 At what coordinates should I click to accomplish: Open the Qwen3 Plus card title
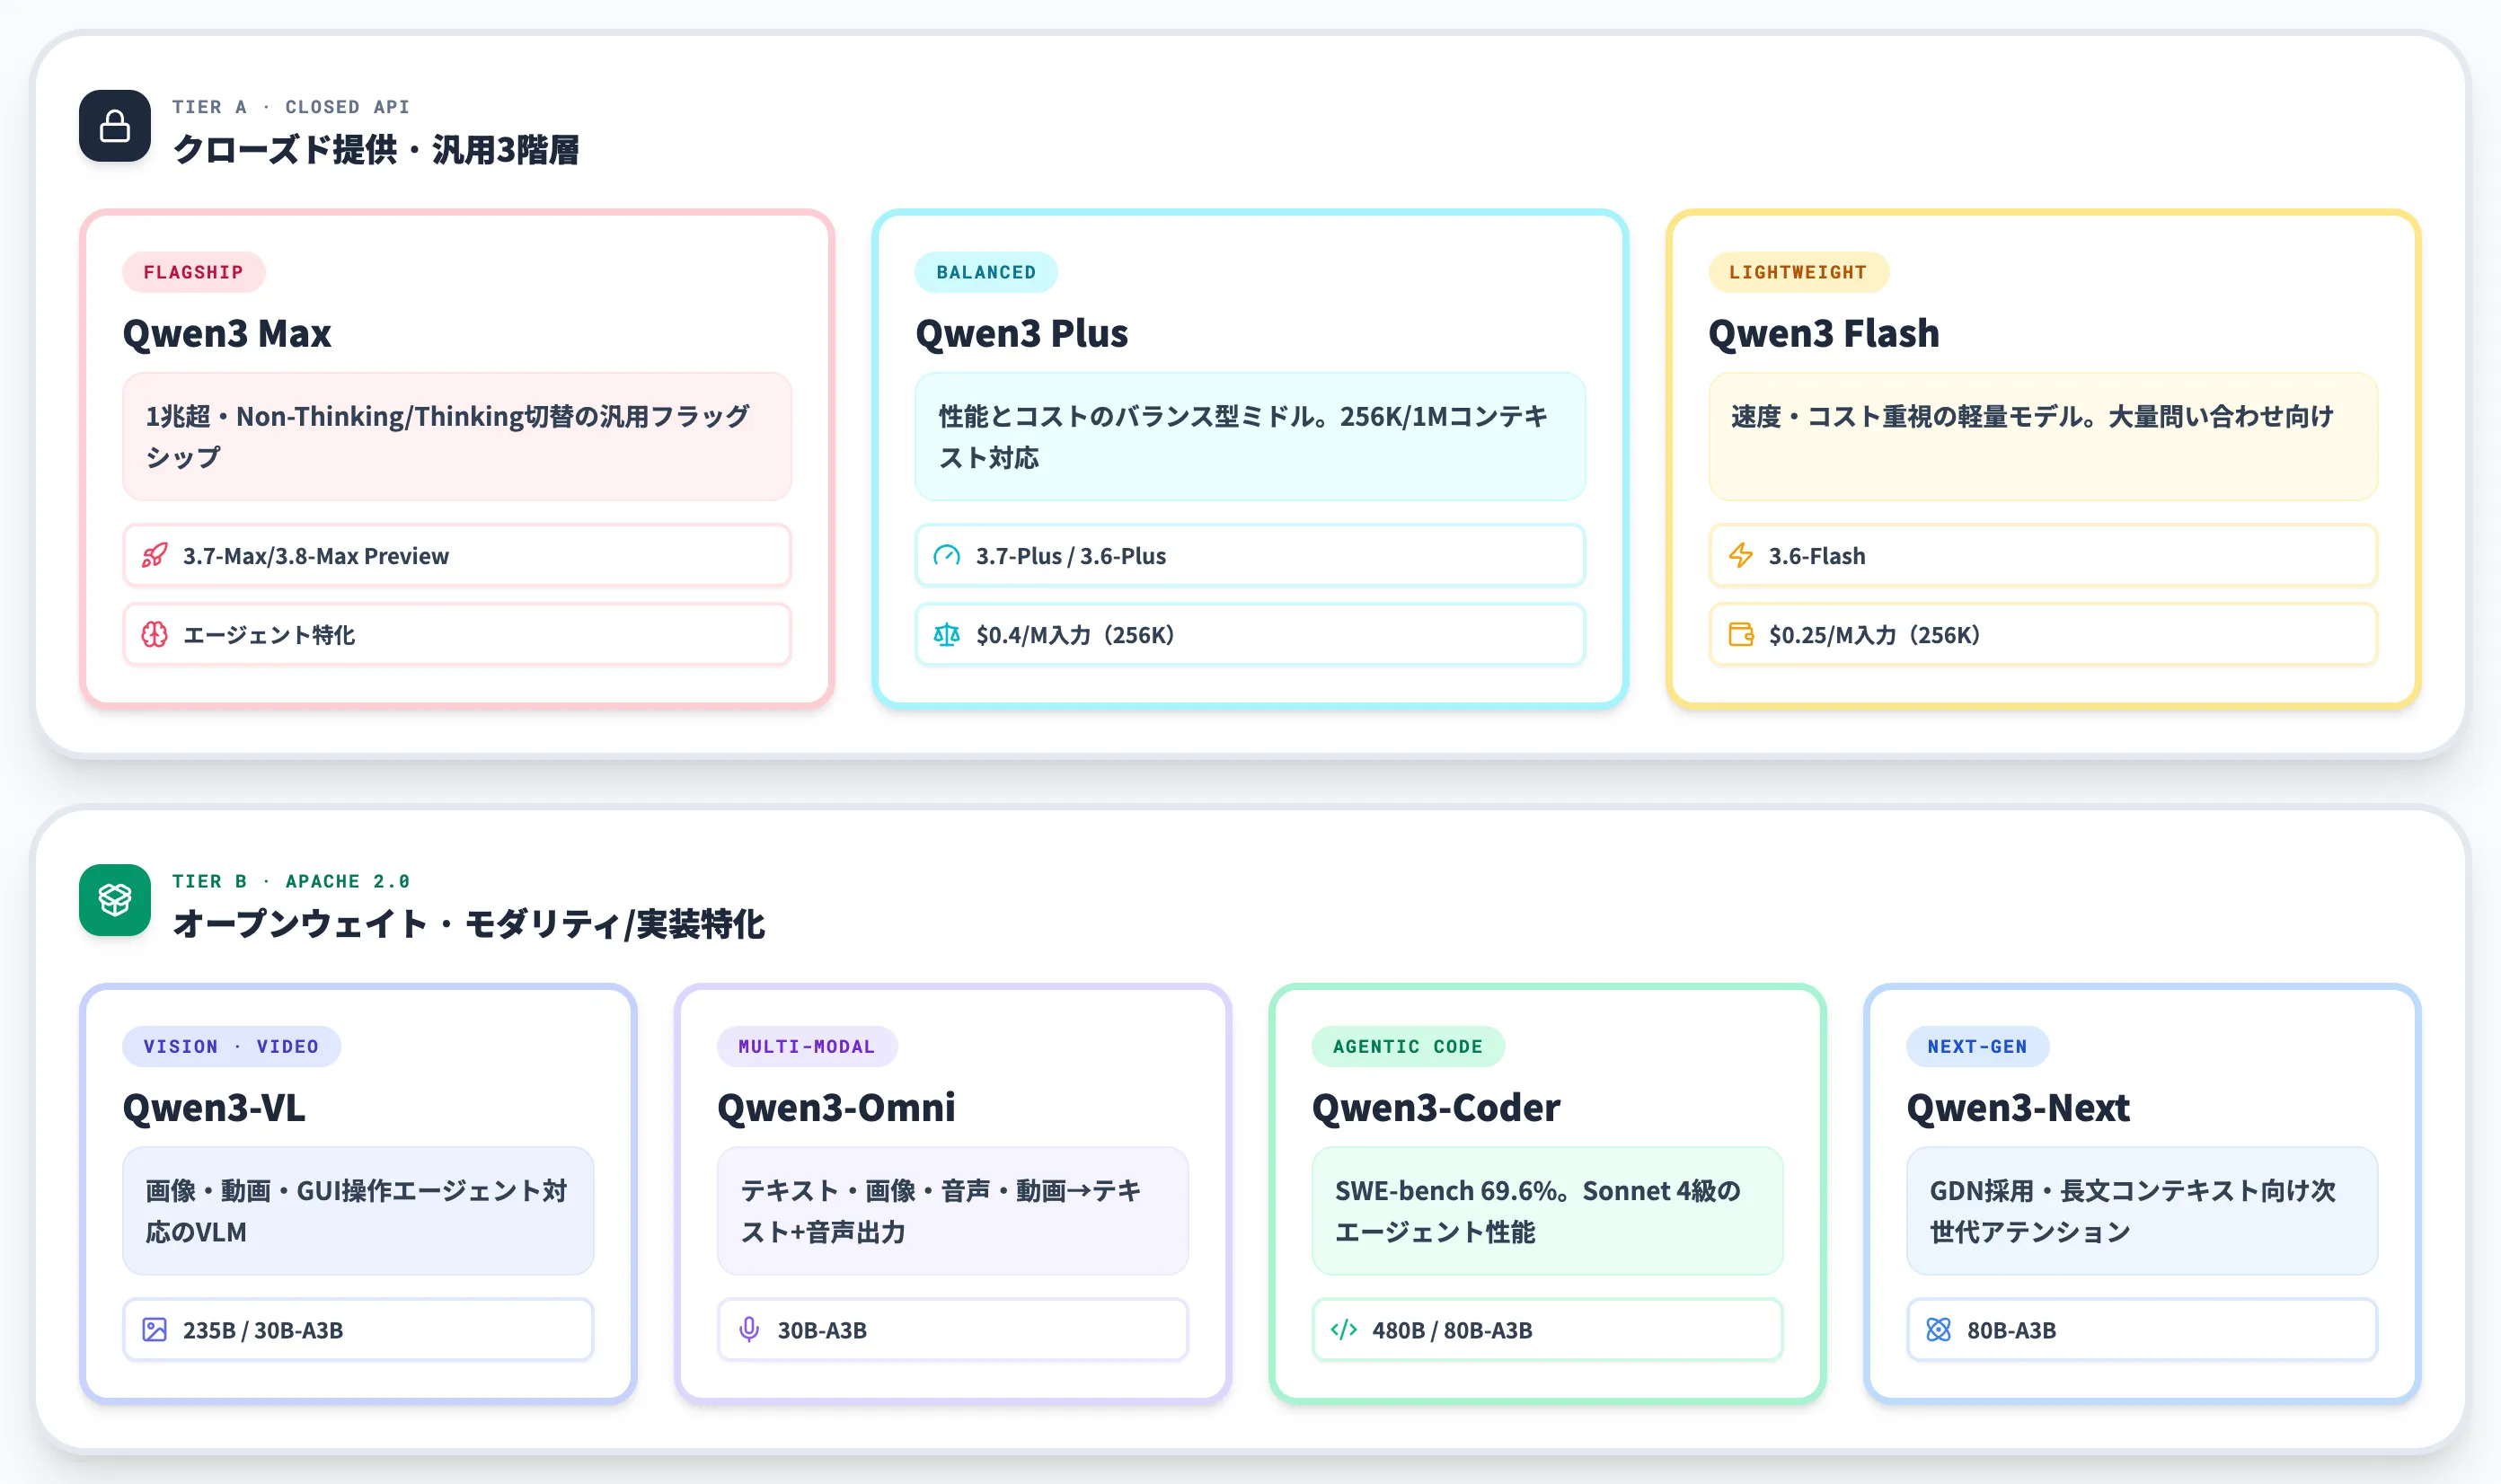[1022, 333]
